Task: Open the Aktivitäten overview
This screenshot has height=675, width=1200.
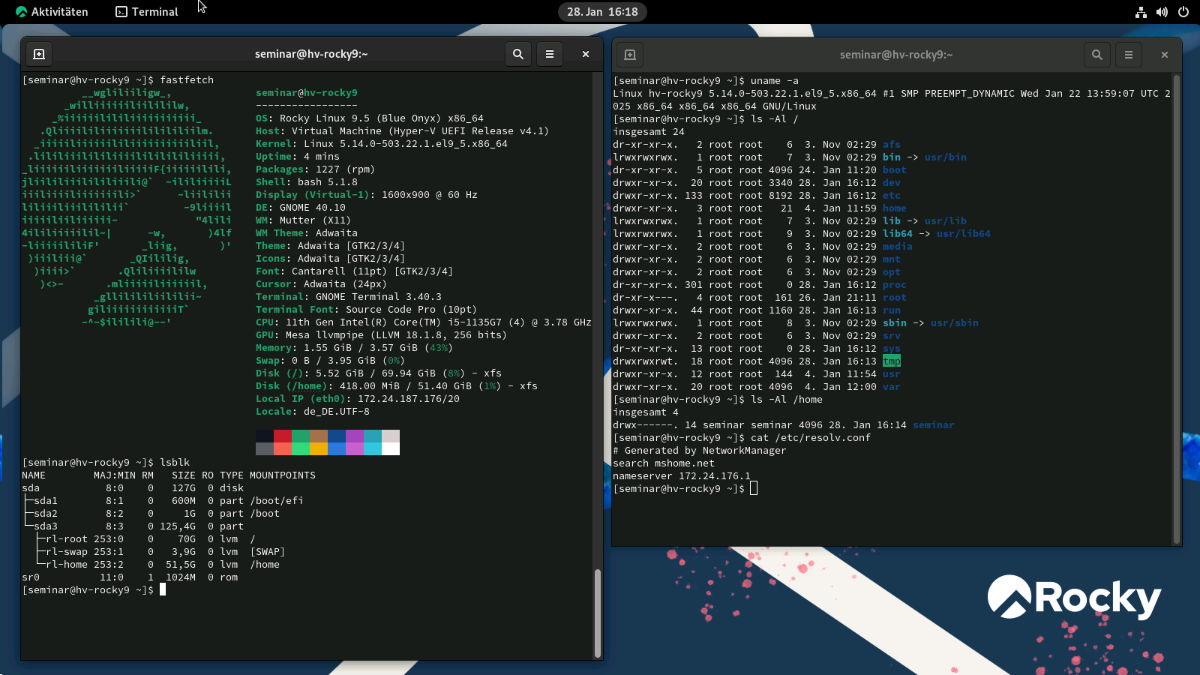Action: [52, 12]
